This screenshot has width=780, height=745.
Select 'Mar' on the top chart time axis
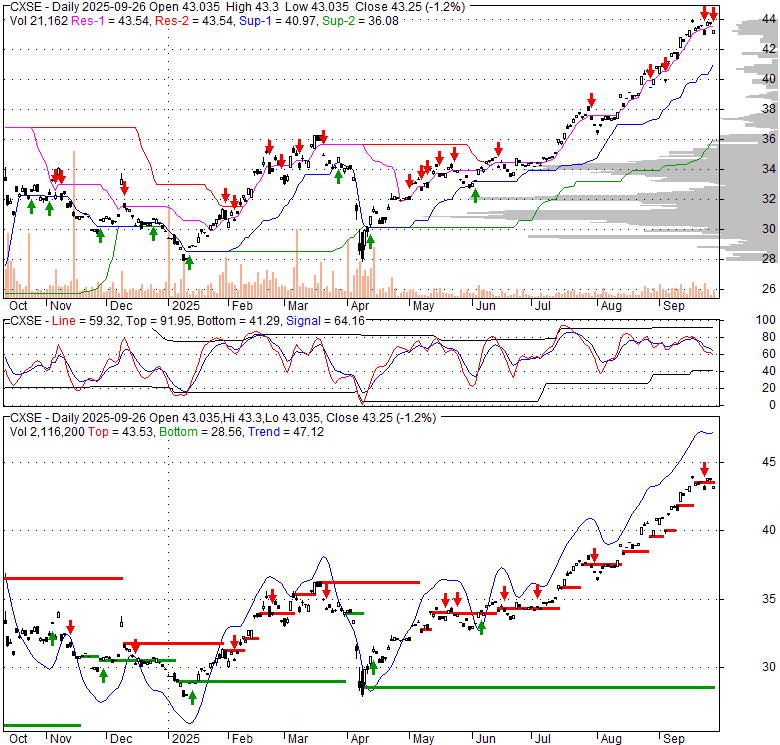298,306
